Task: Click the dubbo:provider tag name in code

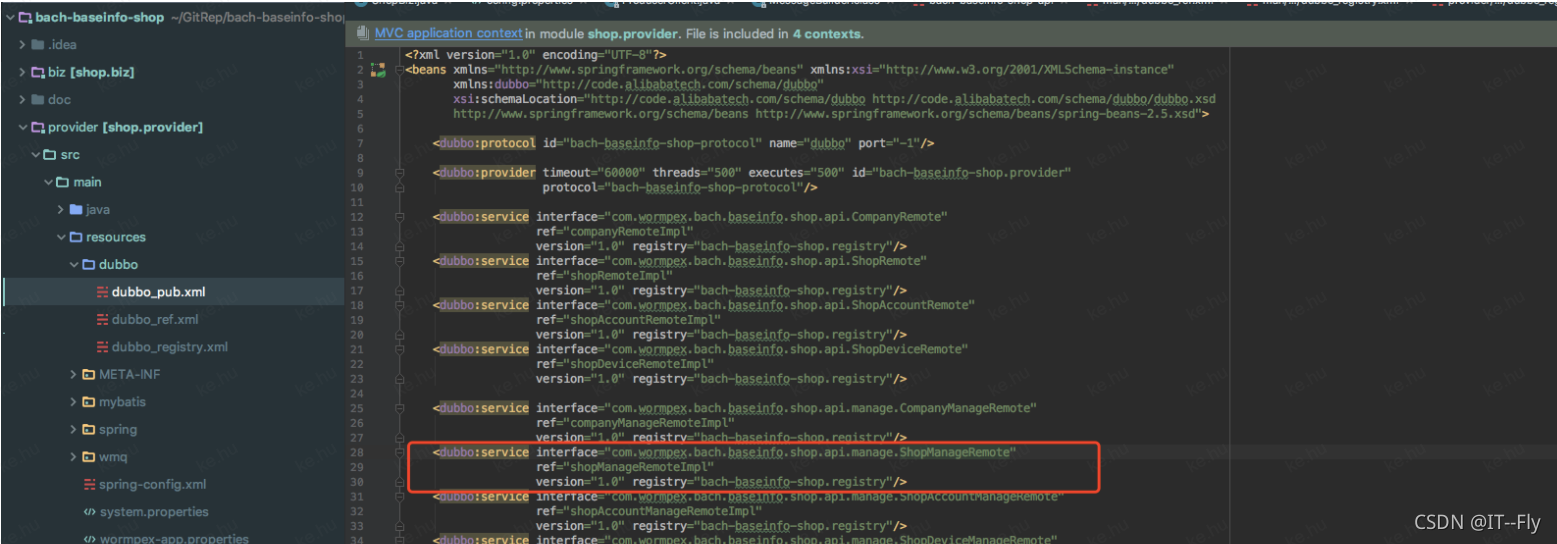Action: [488, 172]
